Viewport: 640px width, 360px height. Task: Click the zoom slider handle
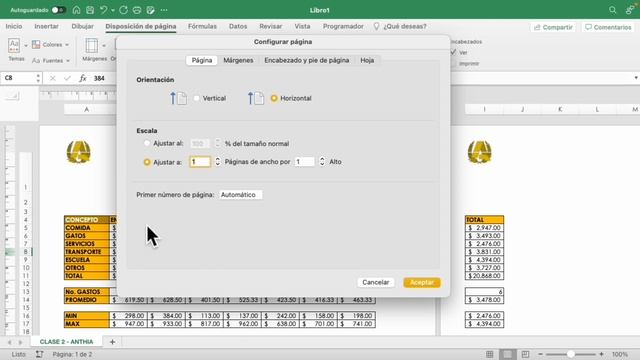(571, 354)
